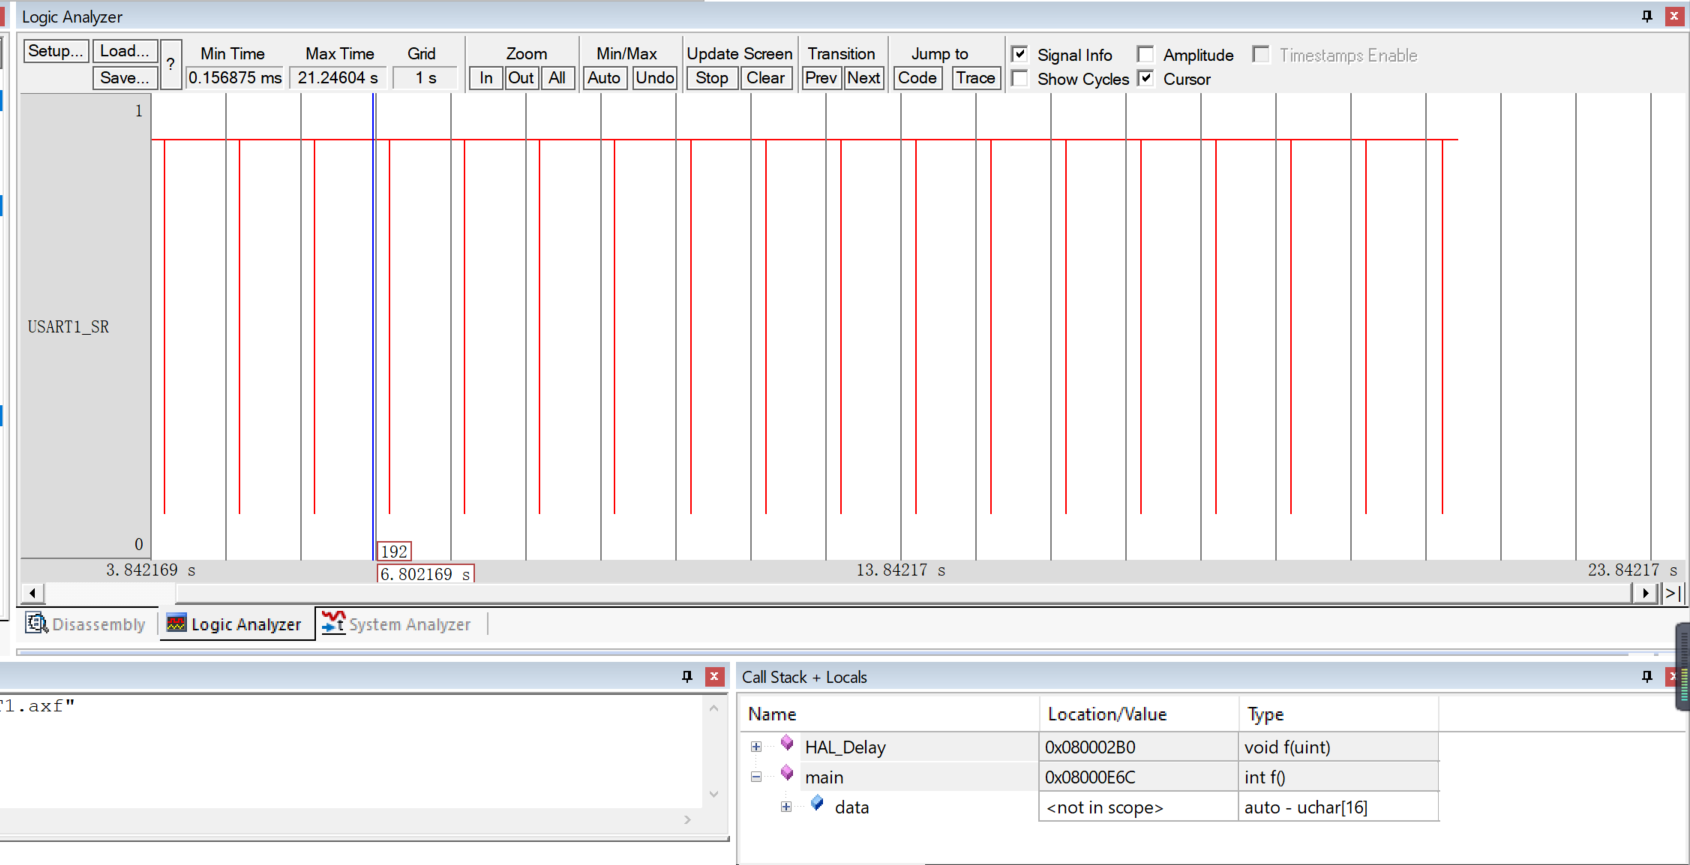This screenshot has height=865, width=1690.
Task: Select the Logic Analyzer tab
Action: tap(235, 624)
